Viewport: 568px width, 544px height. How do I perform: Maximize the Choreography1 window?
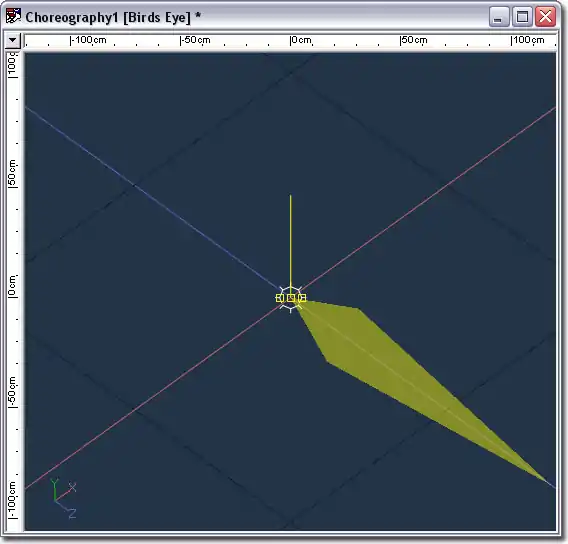522,17
